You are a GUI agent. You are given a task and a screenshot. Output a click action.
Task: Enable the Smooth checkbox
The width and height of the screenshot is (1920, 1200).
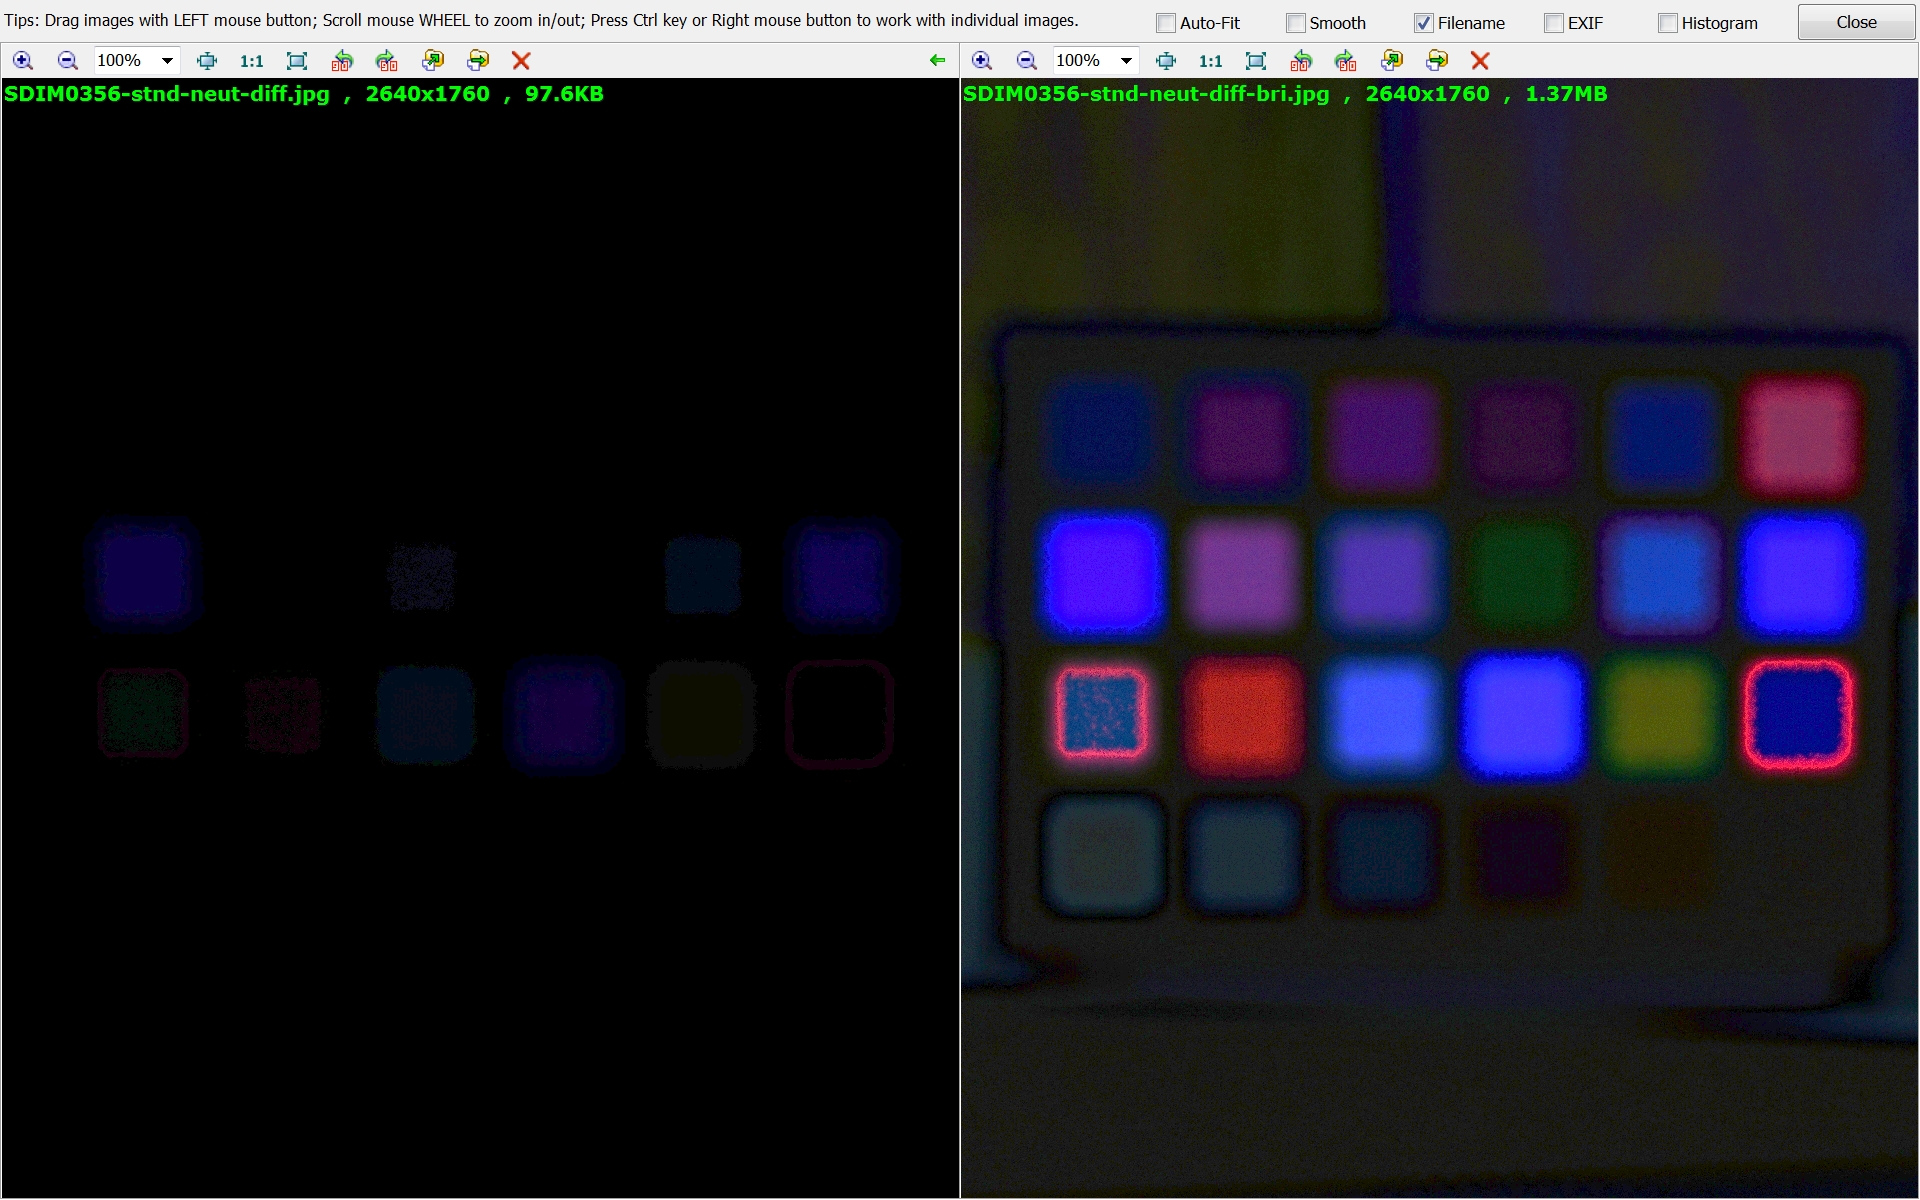tap(1296, 23)
